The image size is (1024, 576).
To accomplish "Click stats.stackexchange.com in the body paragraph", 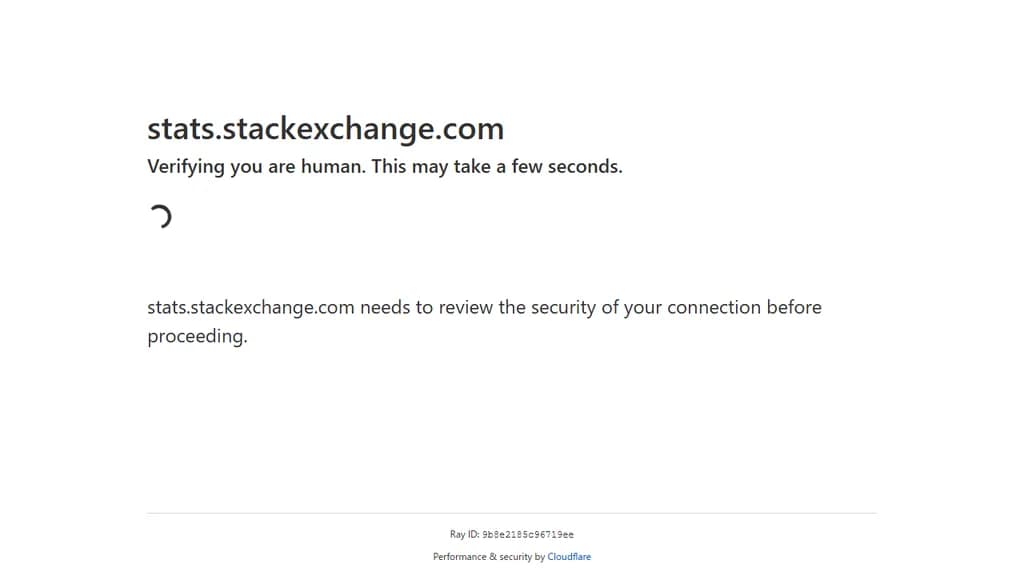I will point(250,308).
